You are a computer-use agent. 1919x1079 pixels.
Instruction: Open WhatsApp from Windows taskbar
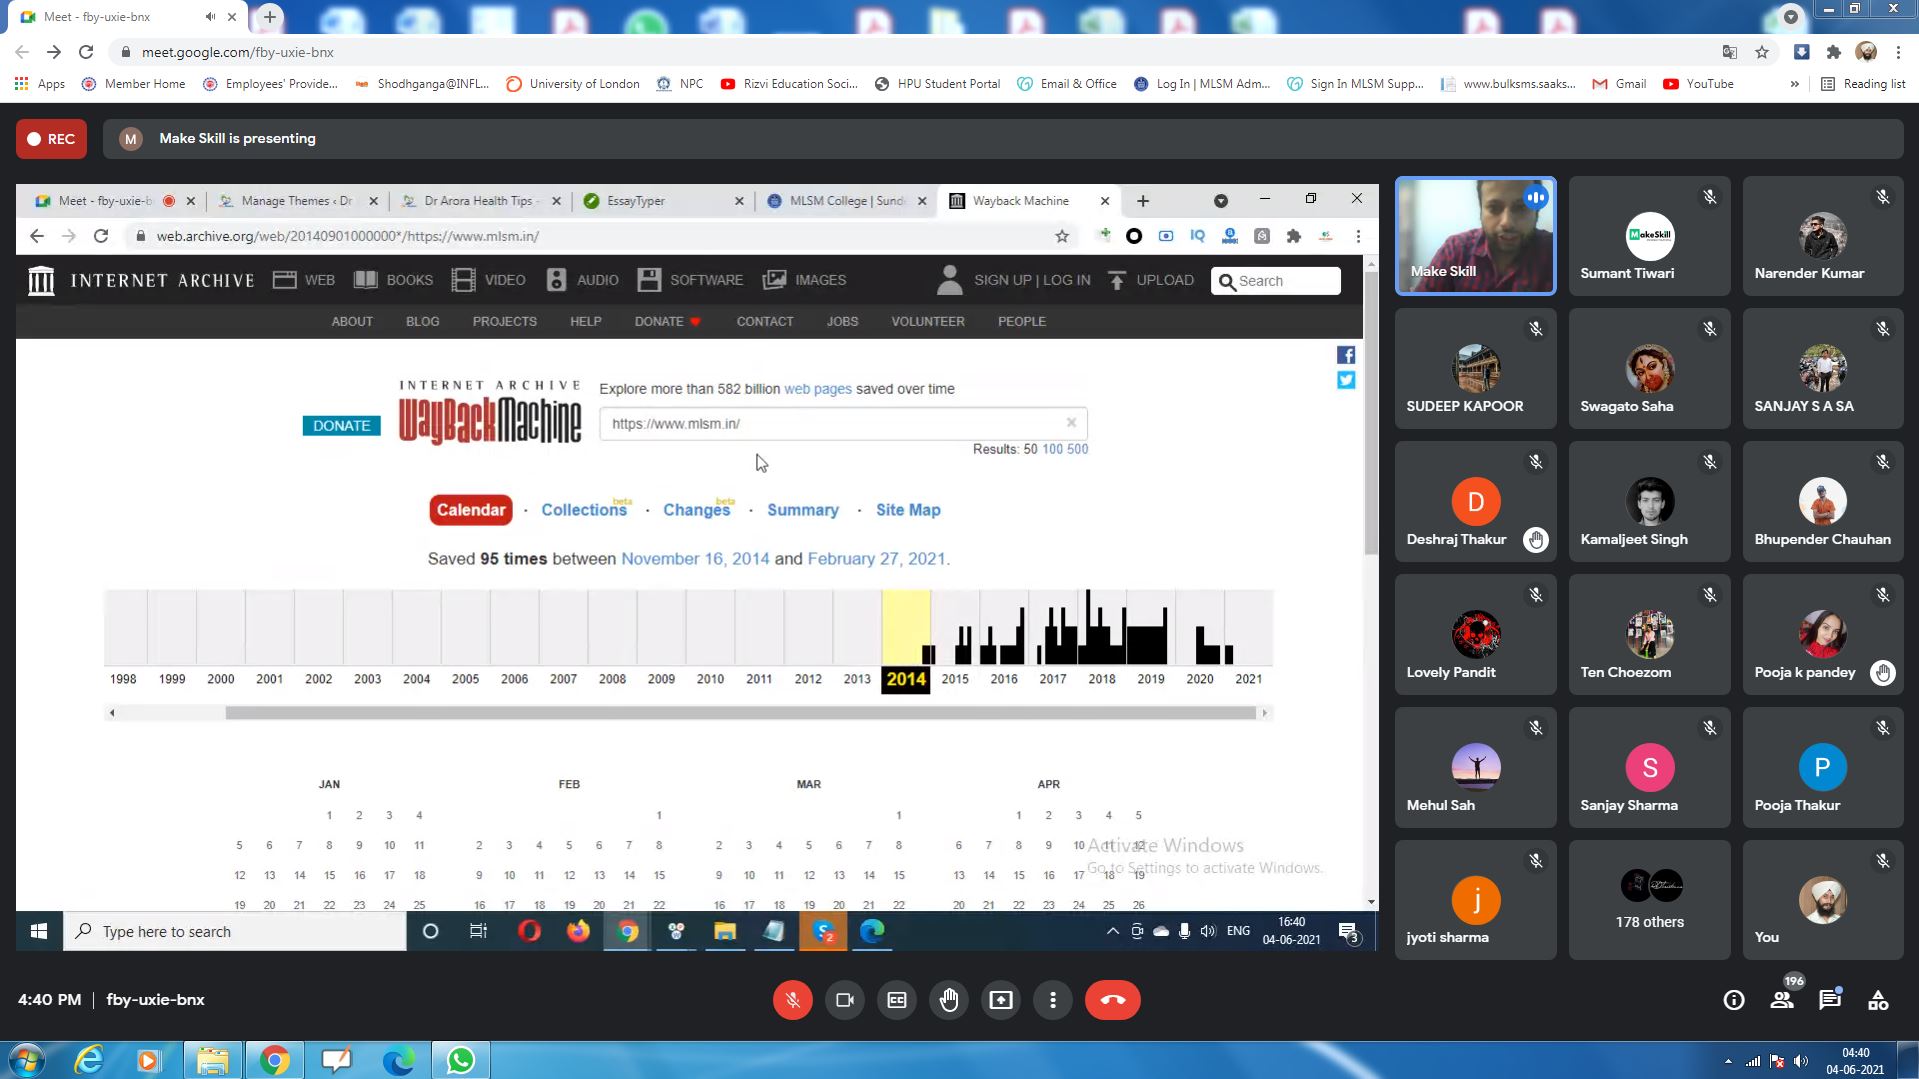(x=461, y=1060)
